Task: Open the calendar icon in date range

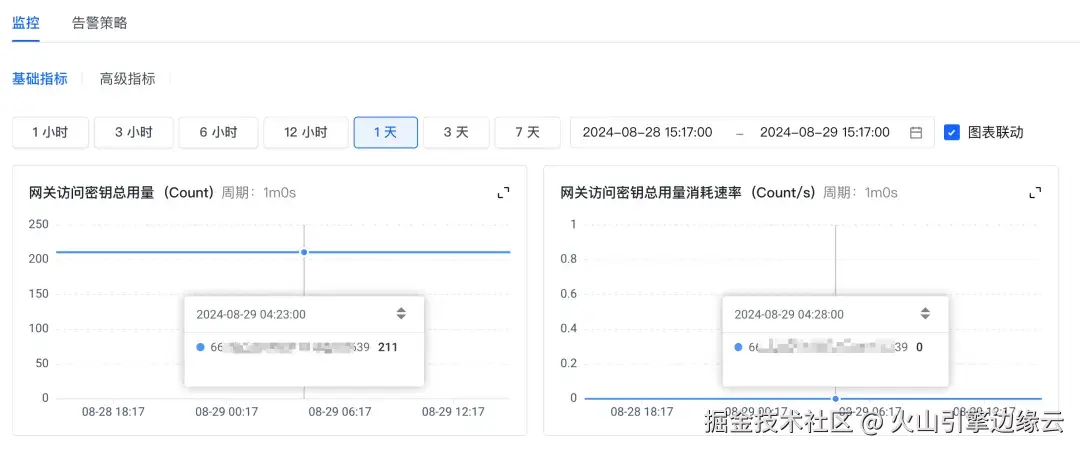Action: pyautogui.click(x=915, y=133)
